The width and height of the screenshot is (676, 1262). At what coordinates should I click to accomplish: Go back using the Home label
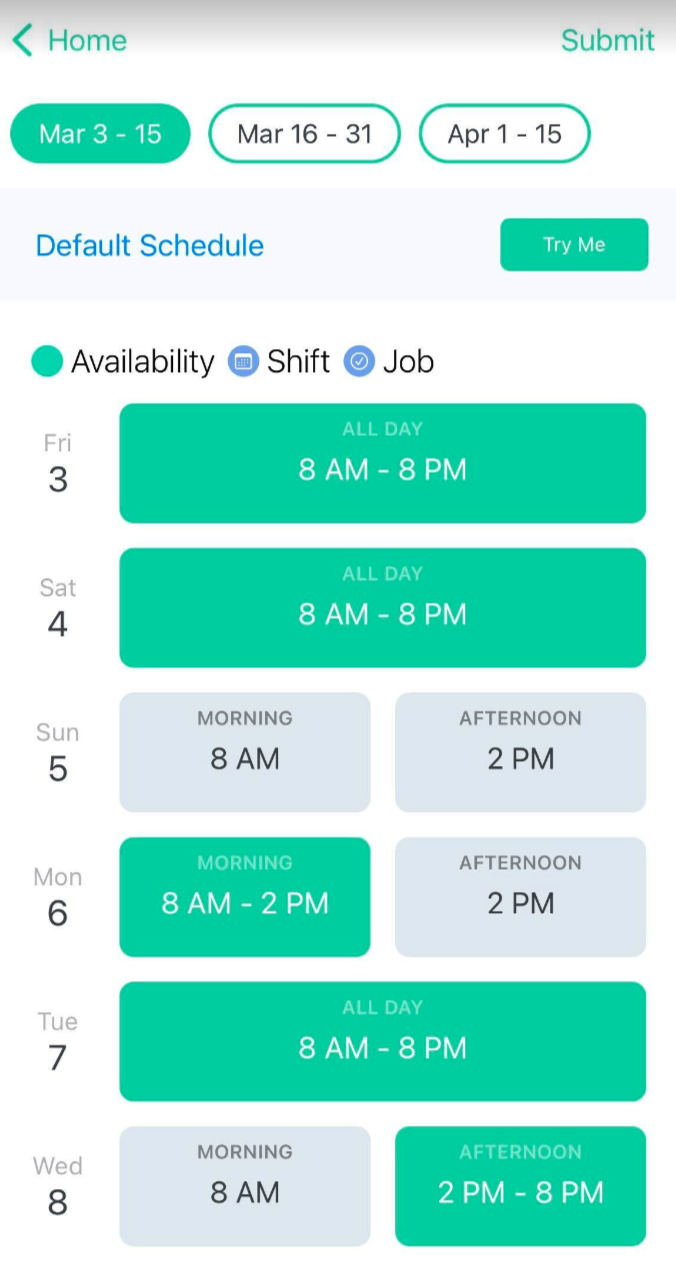click(87, 41)
